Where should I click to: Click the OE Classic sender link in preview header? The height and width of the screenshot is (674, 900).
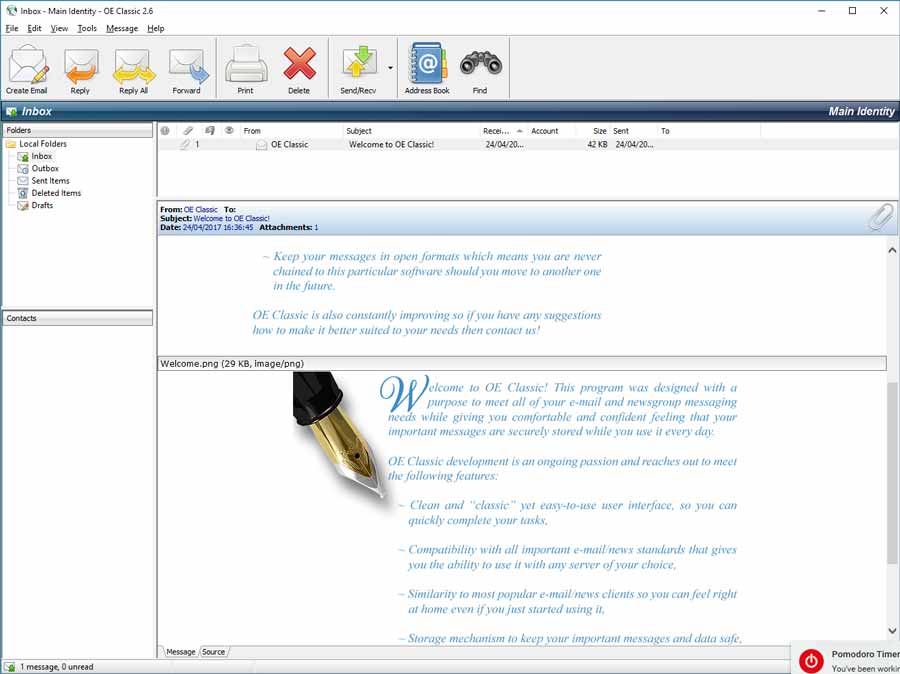tap(200, 210)
